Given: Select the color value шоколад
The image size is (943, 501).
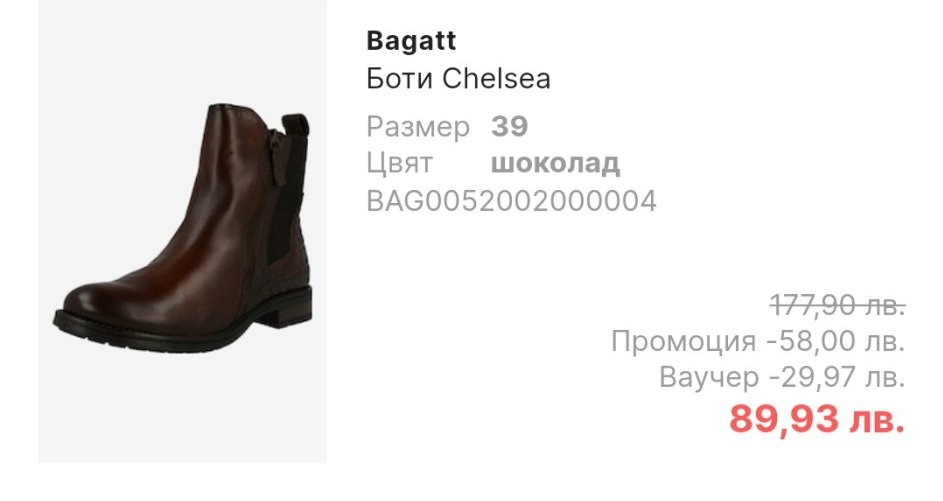Looking at the screenshot, I should click(x=555, y=163).
